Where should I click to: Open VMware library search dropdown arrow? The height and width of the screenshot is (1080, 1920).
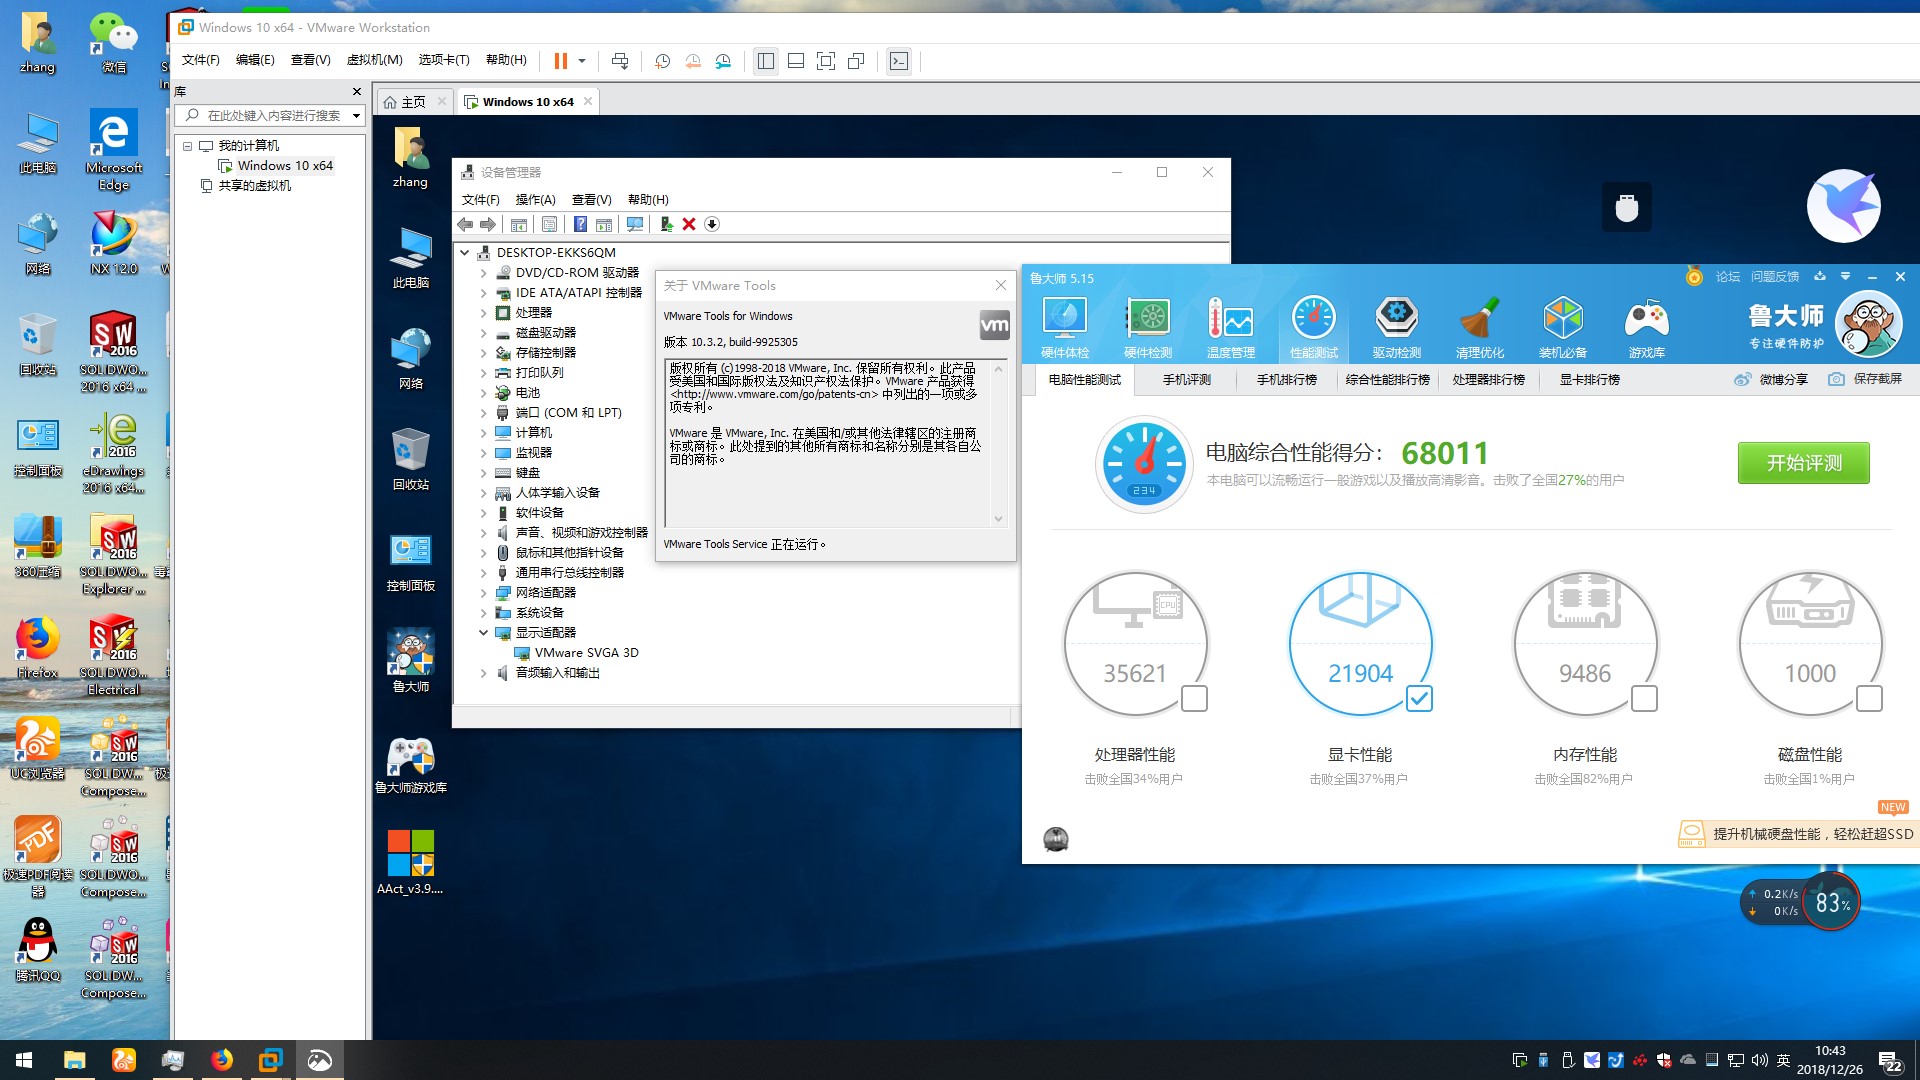(356, 116)
